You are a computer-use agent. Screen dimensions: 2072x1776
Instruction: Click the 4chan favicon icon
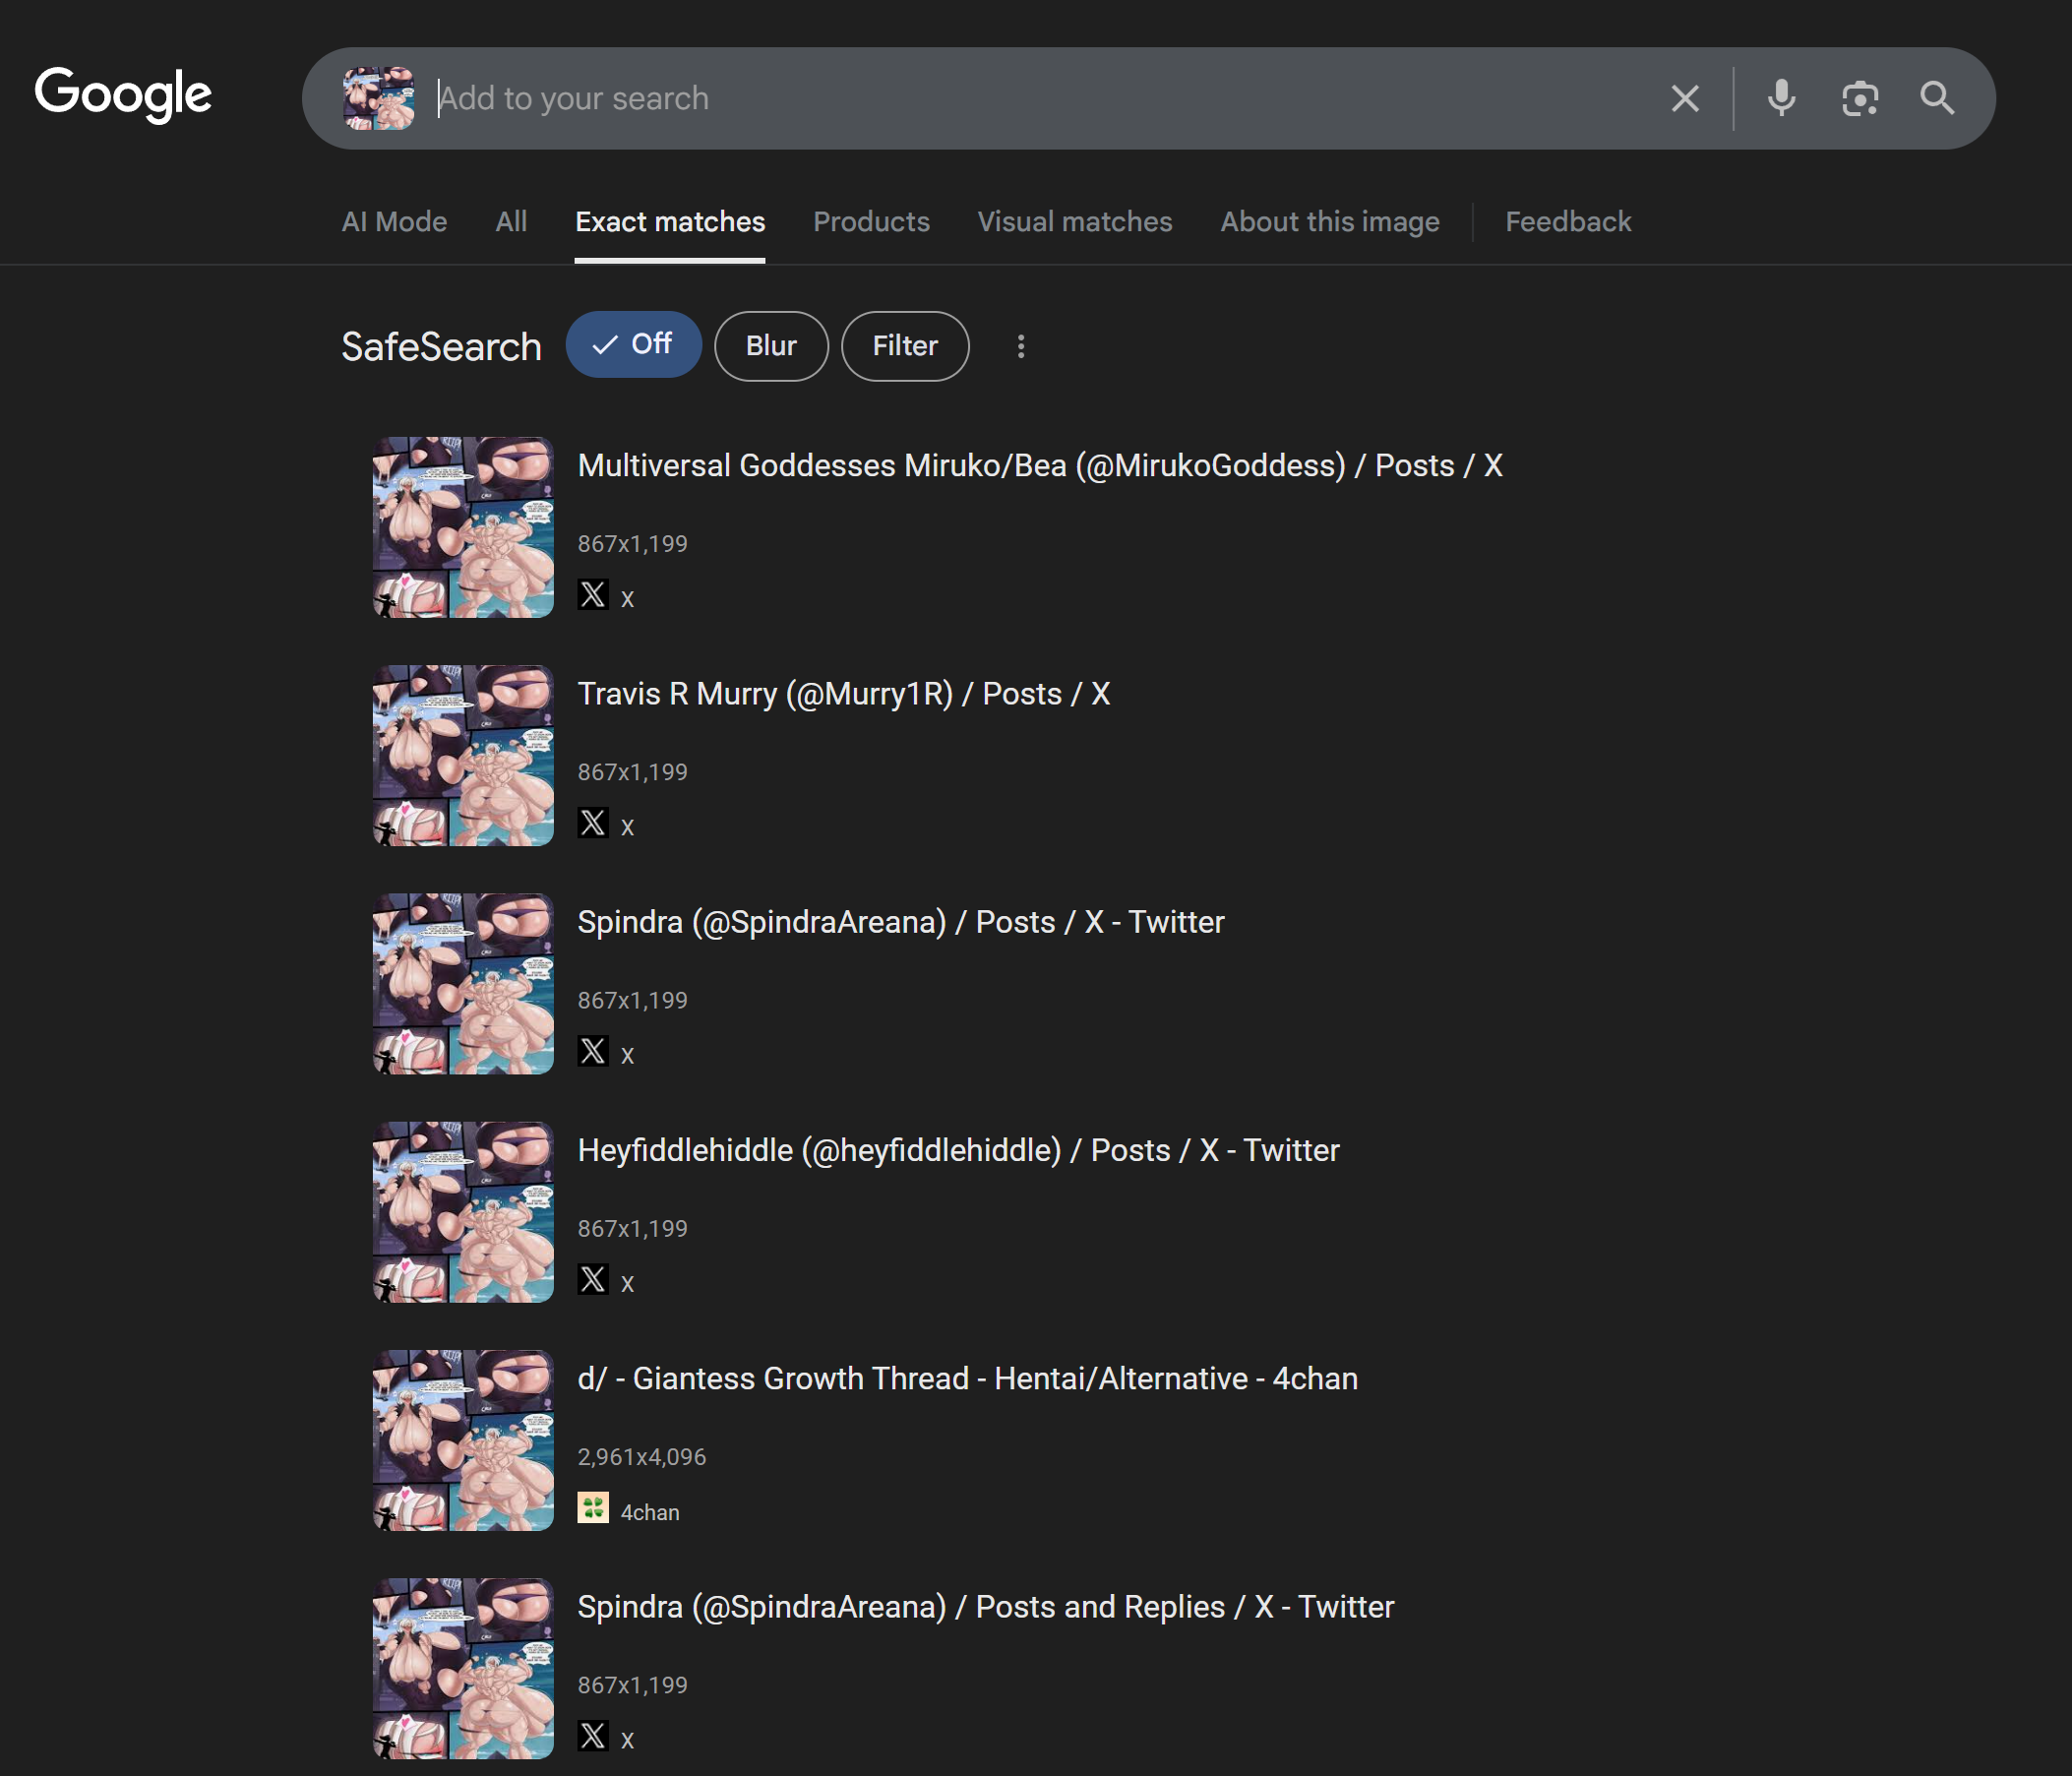593,1508
